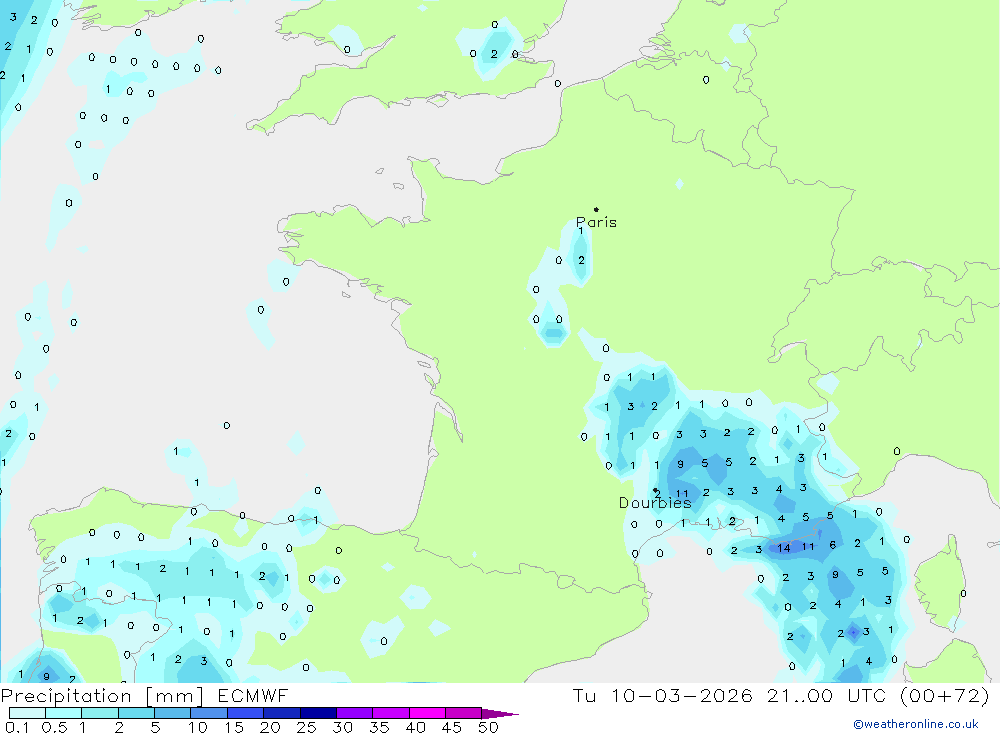1000x733 pixels.
Task: Select the 35–40 mm legend color swatch
Action: (x=390, y=713)
